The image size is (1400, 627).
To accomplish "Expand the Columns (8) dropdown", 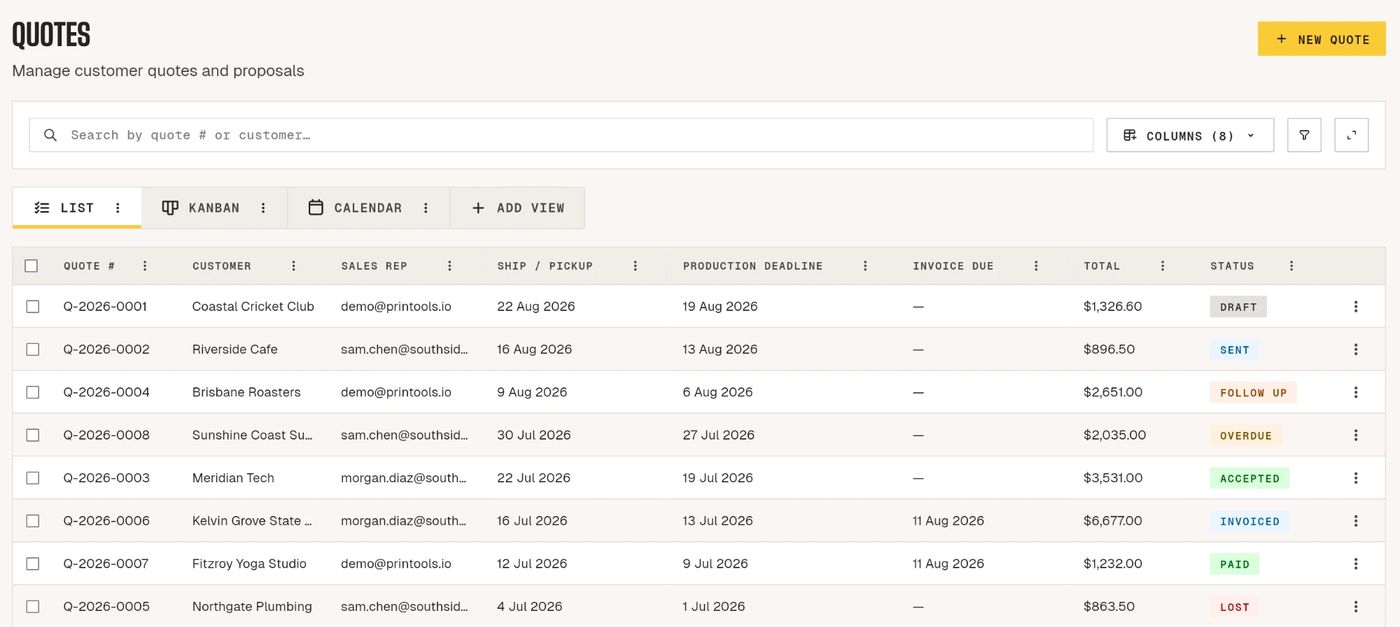I will point(1190,135).
